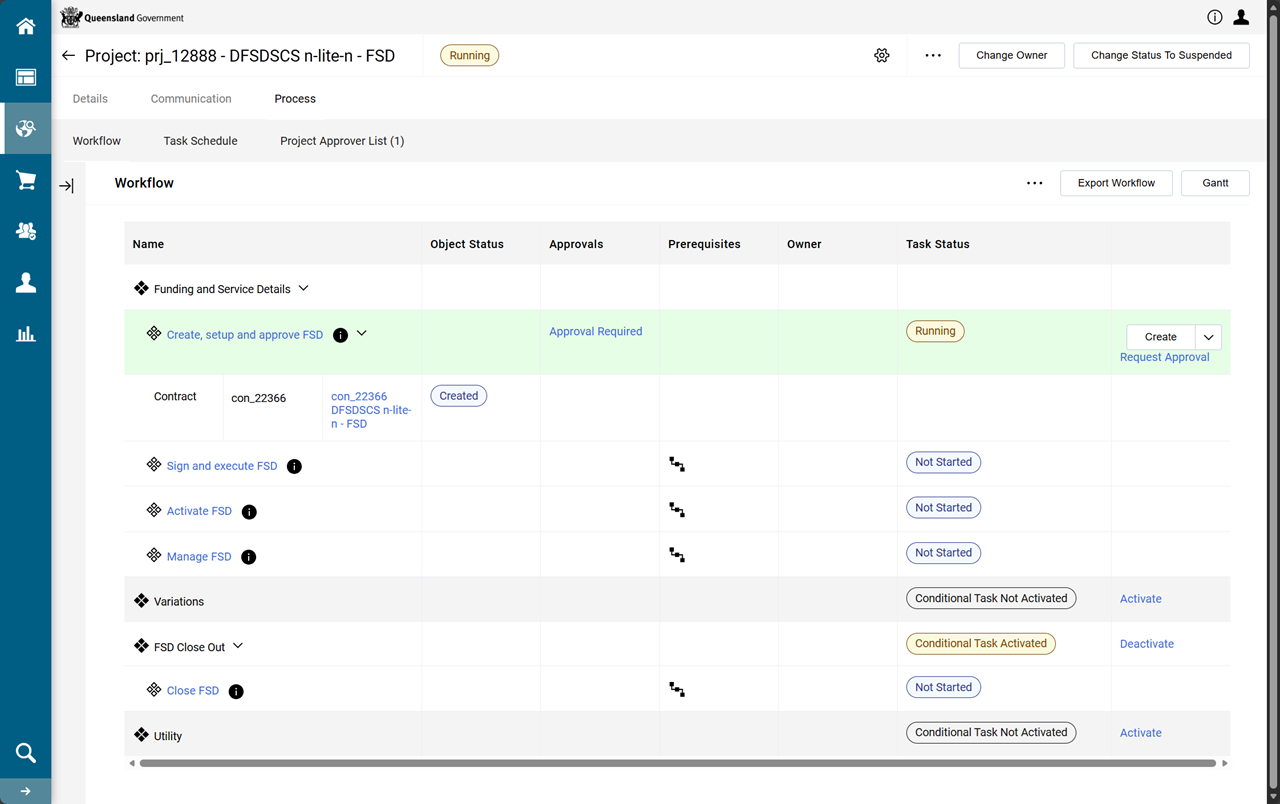Screen dimensions: 1280x804
Task: Open the dropdown arrow beside Create button
Action: 1208,337
